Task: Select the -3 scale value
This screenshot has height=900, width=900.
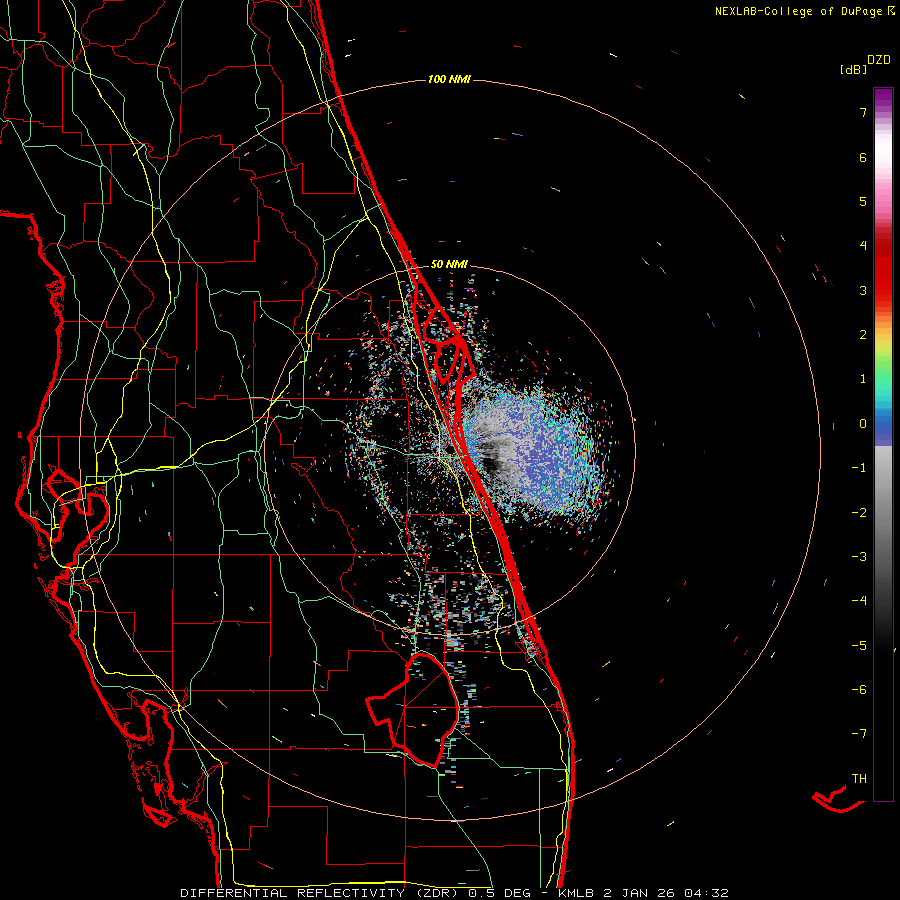Action: 859,557
